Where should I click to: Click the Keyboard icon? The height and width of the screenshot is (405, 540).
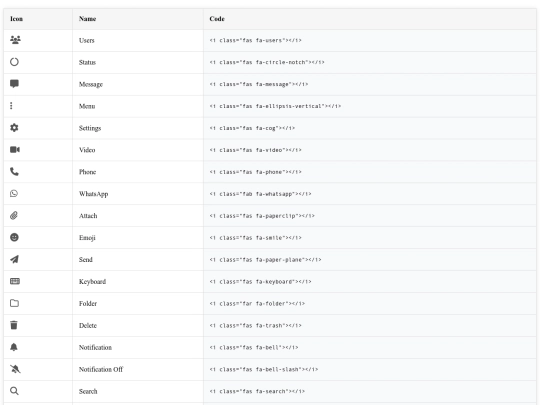[15, 281]
